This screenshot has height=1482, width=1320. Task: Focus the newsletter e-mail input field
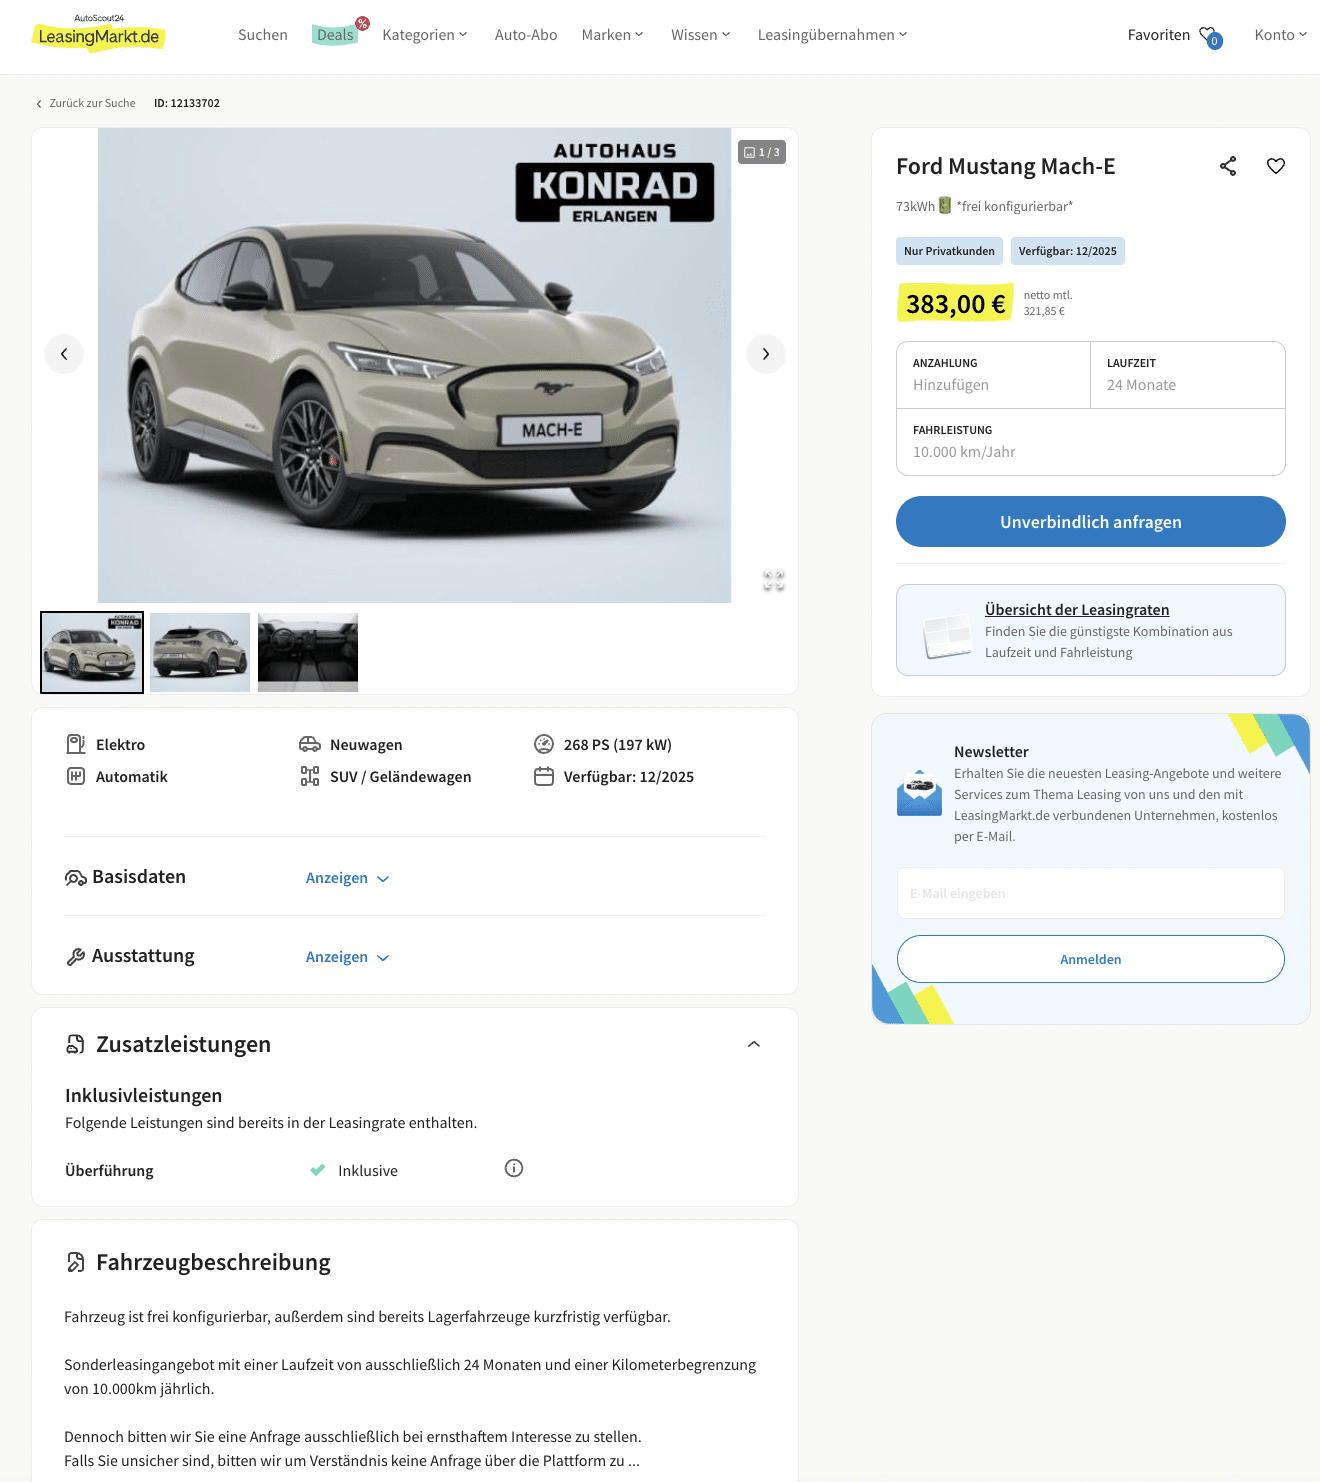coord(1091,893)
